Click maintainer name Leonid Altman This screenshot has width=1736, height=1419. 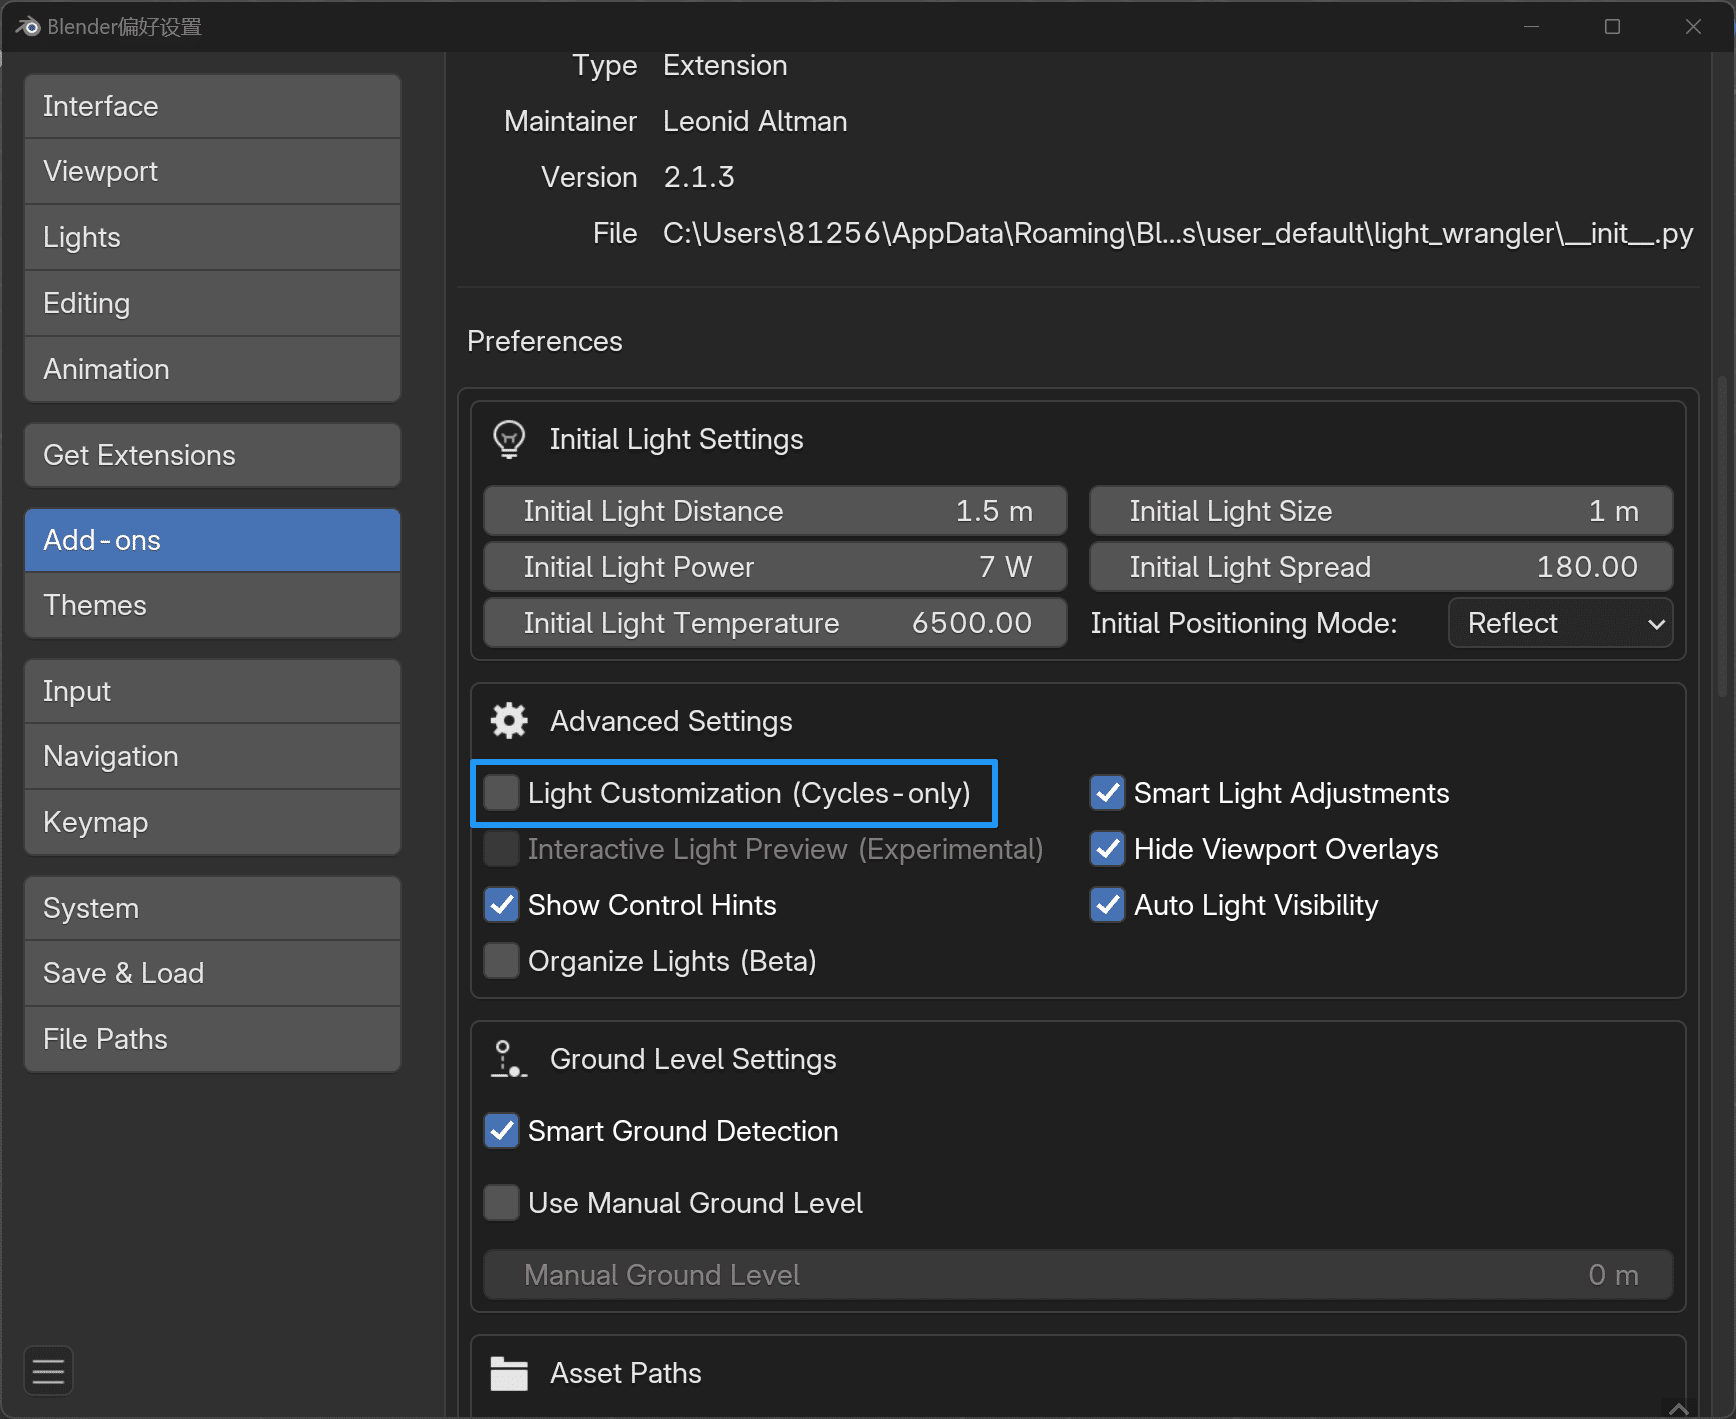[x=755, y=121]
